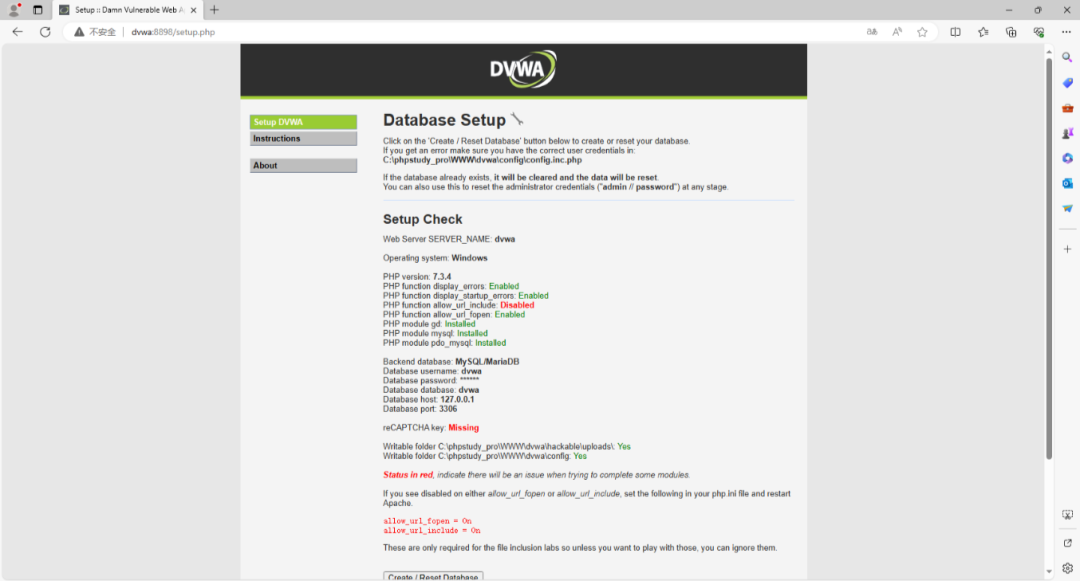Image resolution: width=1080 pixels, height=581 pixels.
Task: Click the DVWA logo in the header
Action: point(523,69)
